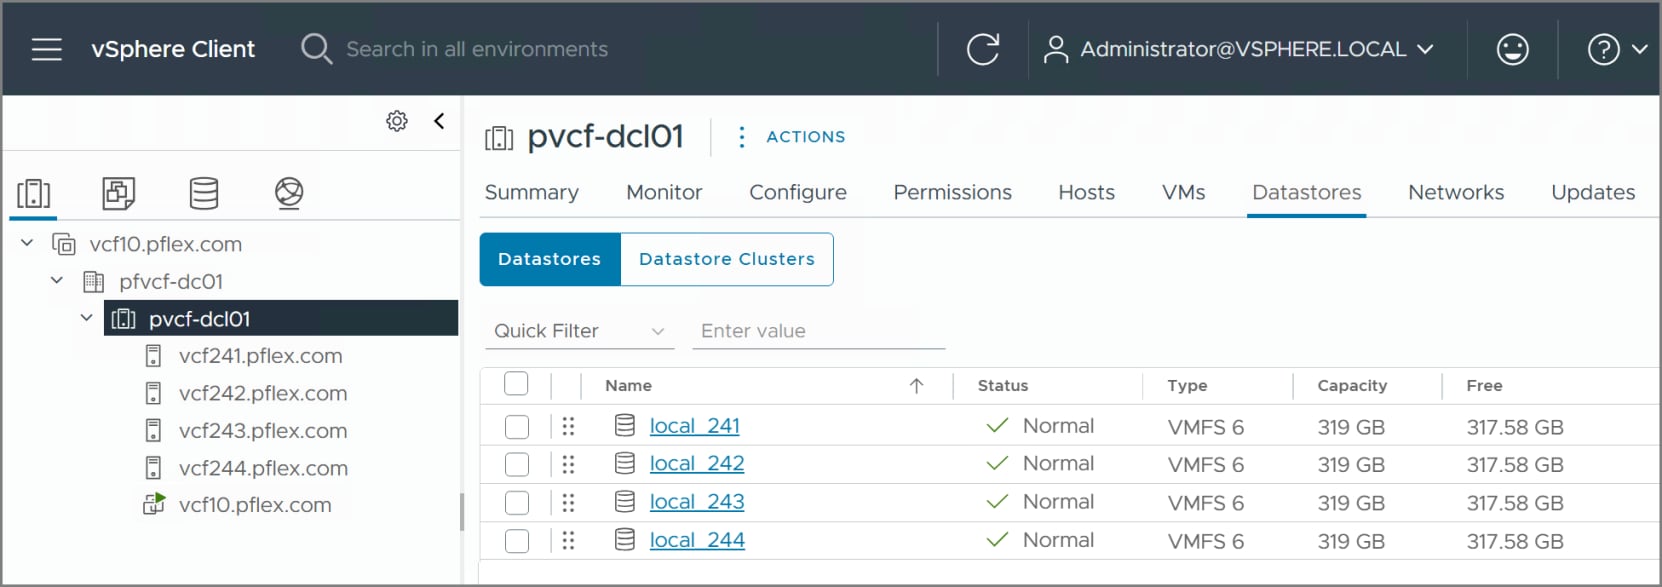Viewport: 1662px width, 587px height.
Task: Click the datacenter icon for pfvcf-dc01
Action: (93, 282)
